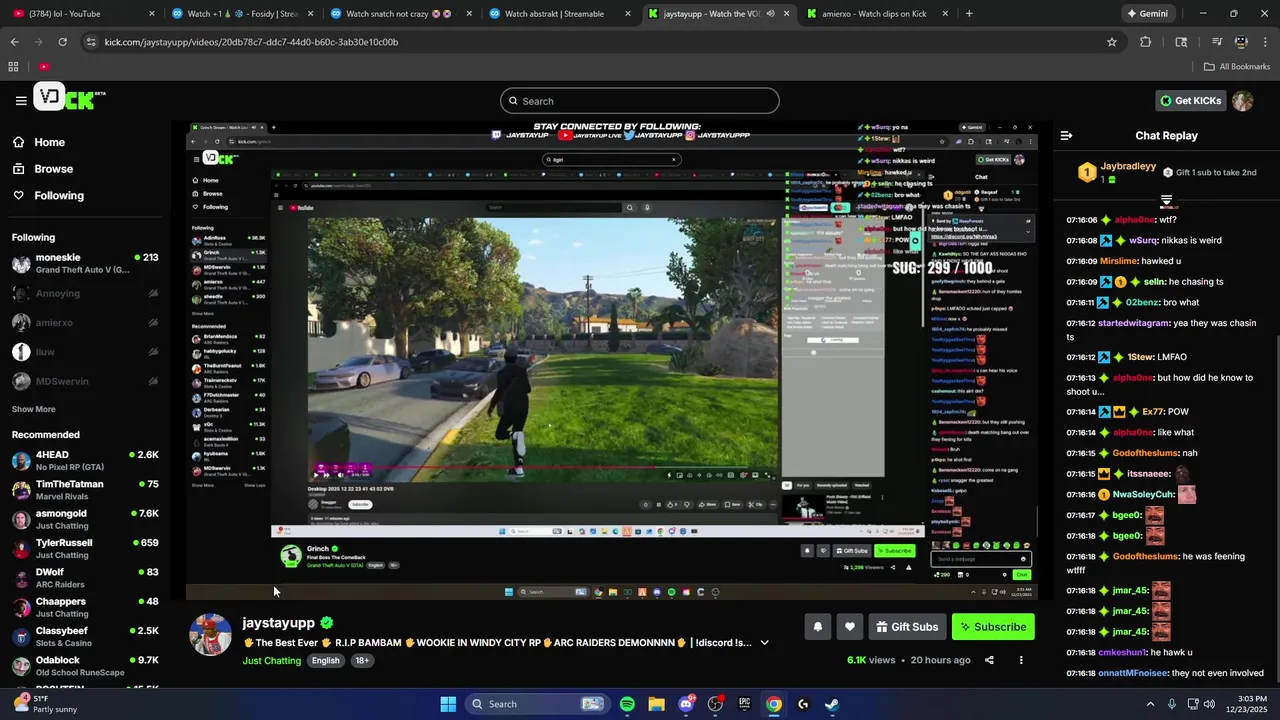Open Discord from the taskbar
Viewport: 1280px width, 720px height.
pyautogui.click(x=686, y=704)
